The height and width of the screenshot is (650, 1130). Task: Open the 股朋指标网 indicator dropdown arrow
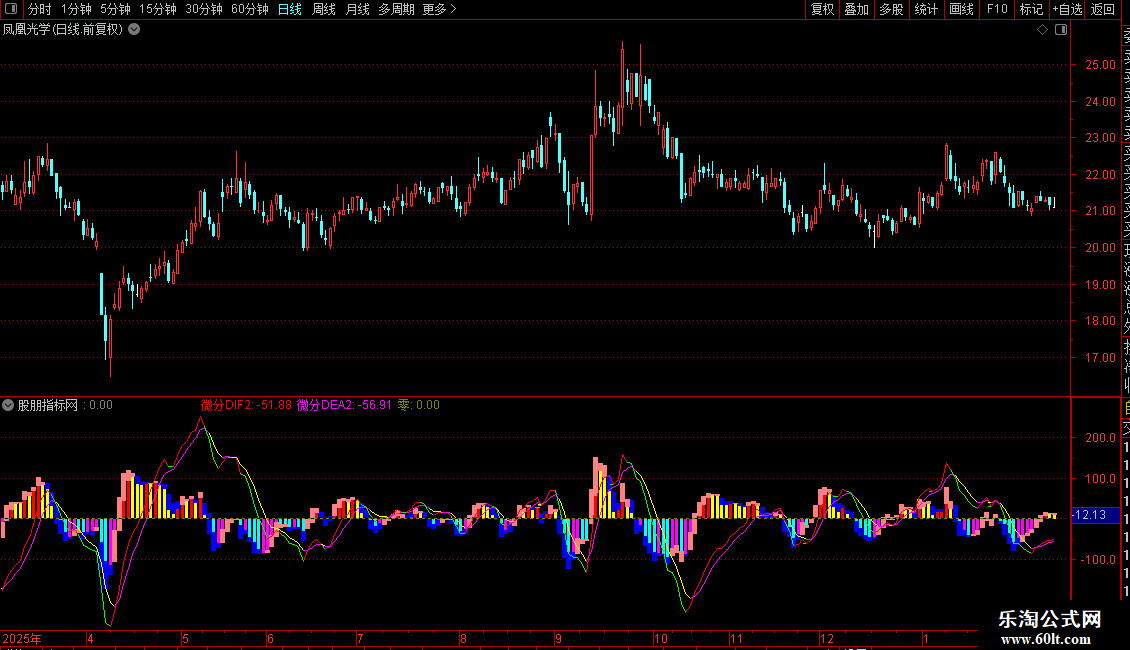coord(9,405)
